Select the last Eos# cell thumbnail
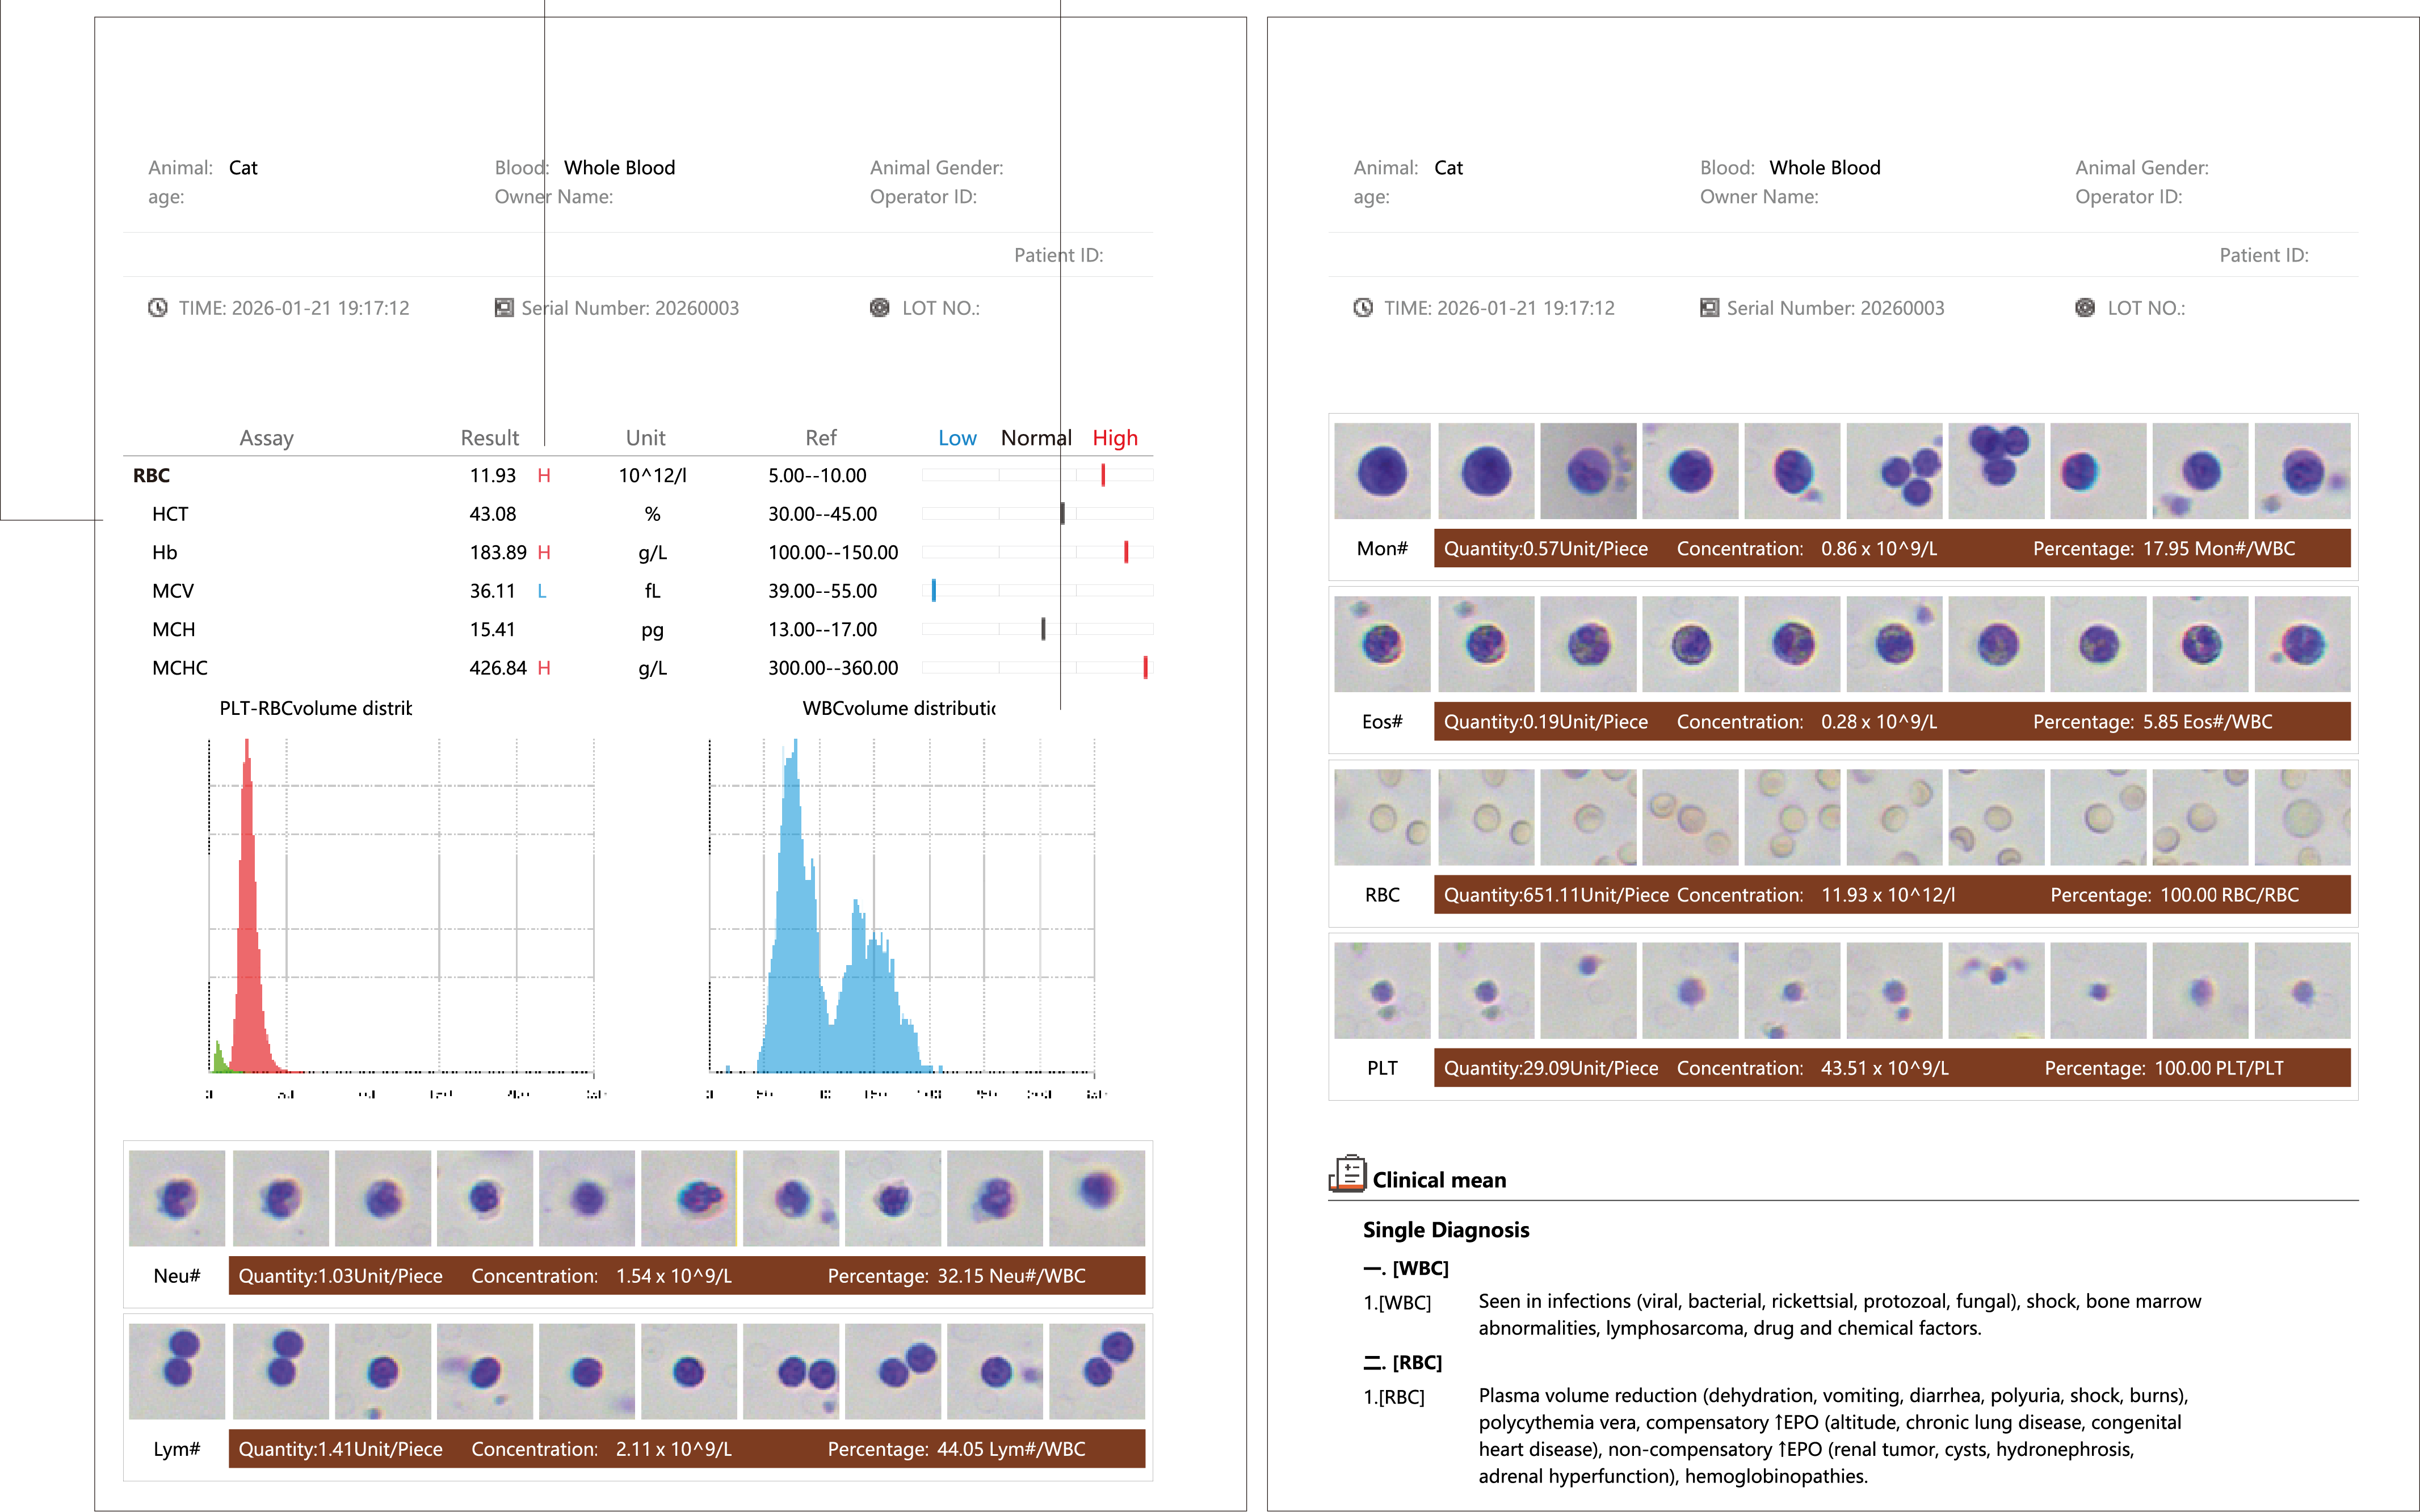This screenshot has height=1512, width=2420. [x=2302, y=644]
